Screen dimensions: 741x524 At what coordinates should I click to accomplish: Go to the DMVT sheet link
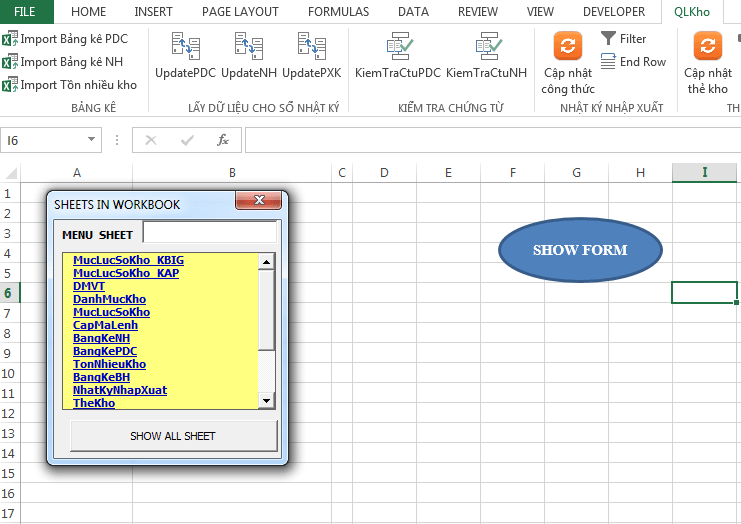tap(89, 286)
